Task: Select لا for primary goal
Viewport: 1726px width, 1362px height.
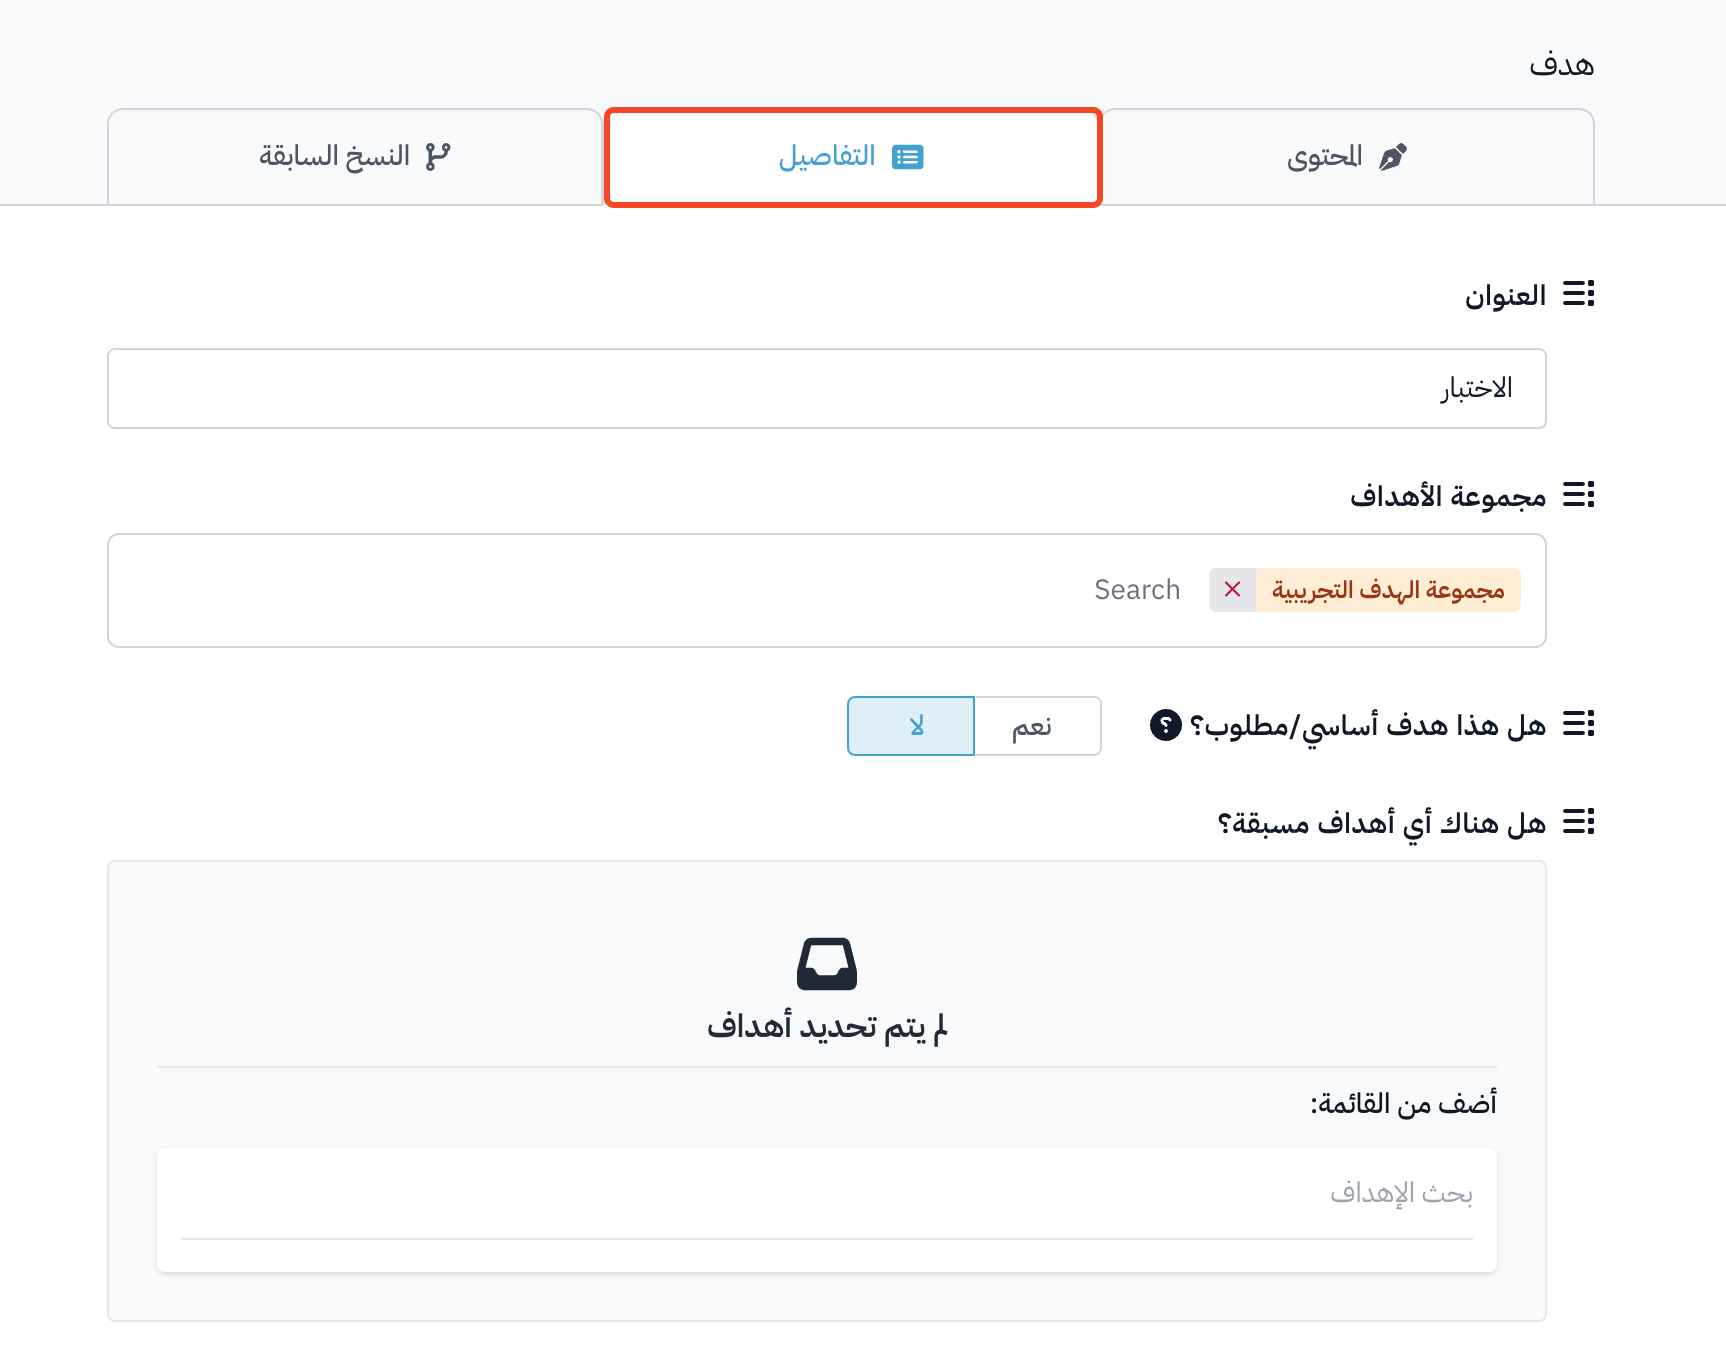Action: click(x=911, y=726)
